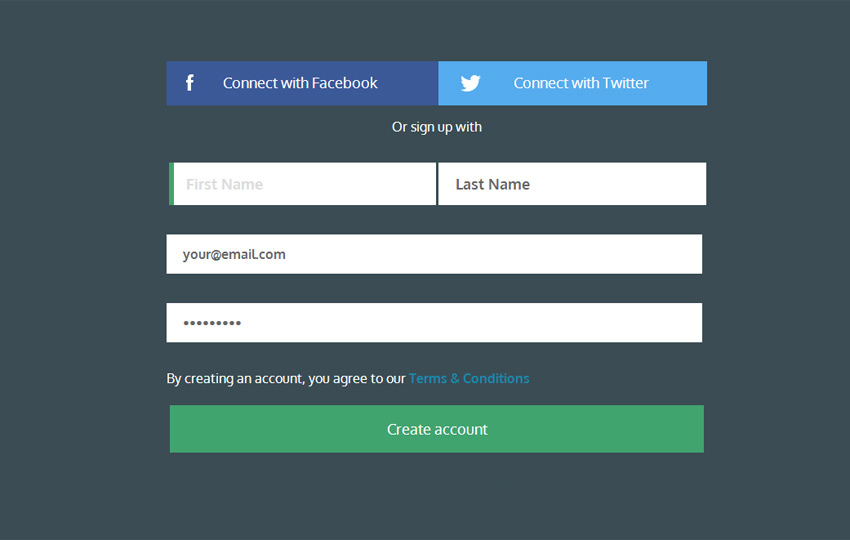
Task: Focus the password field with dots
Action: (434, 323)
